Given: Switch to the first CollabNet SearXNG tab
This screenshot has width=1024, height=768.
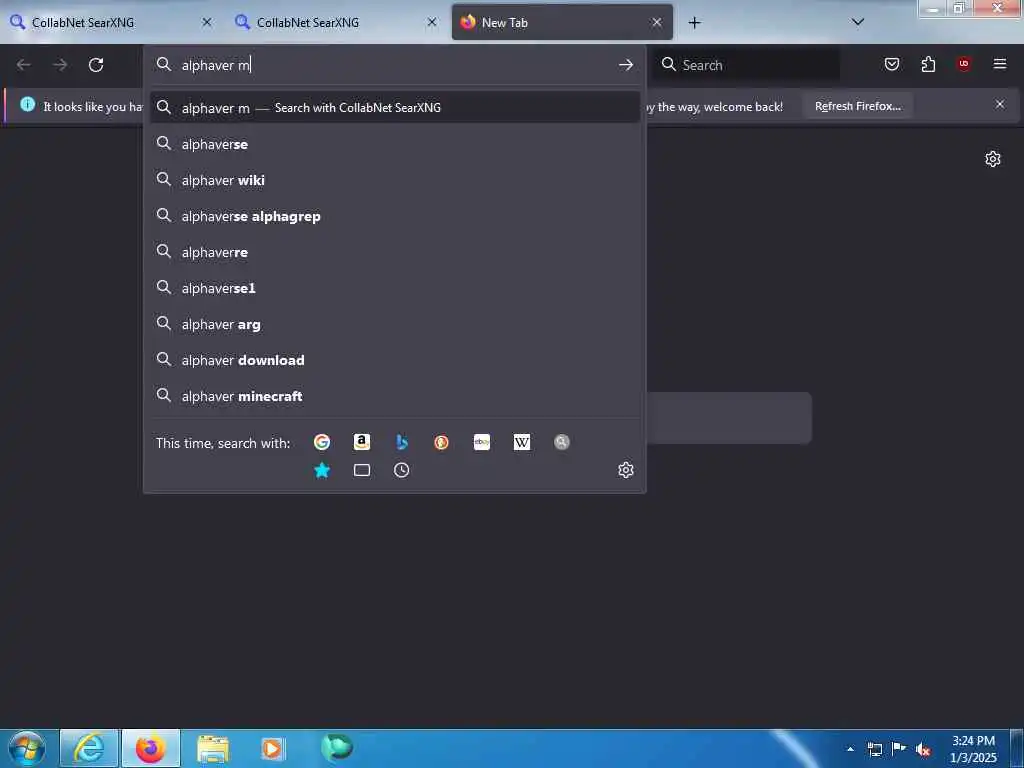Looking at the screenshot, I should (x=111, y=22).
